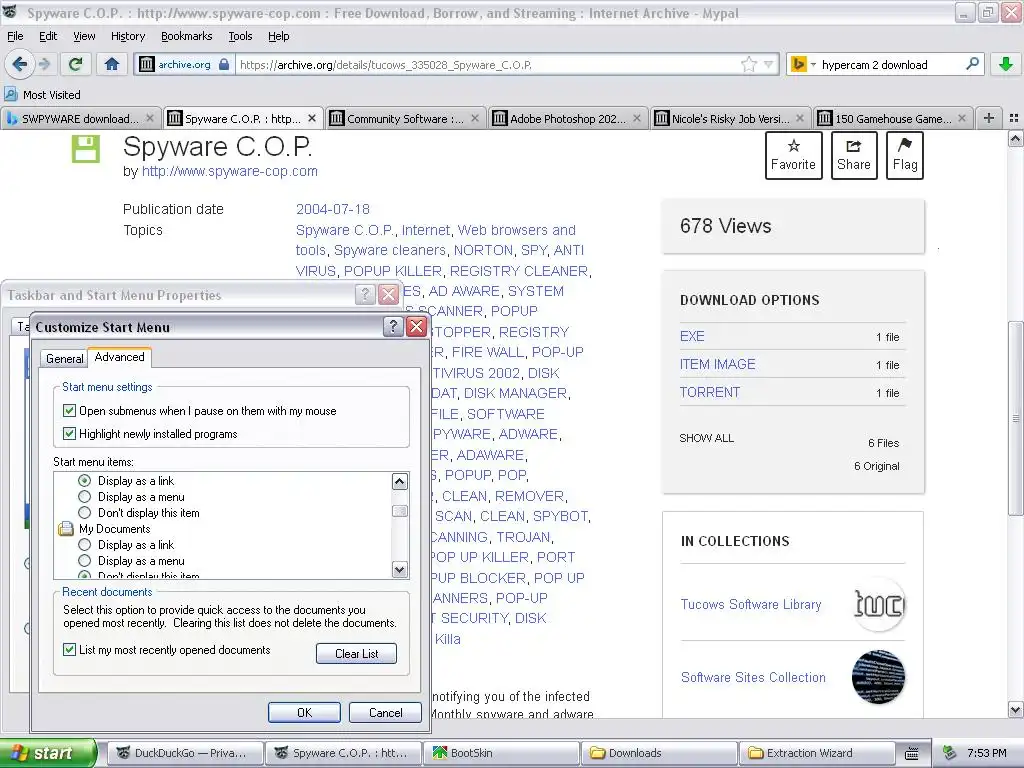Click the green floppy disk software icon
This screenshot has height=768, width=1024.
[x=85, y=148]
